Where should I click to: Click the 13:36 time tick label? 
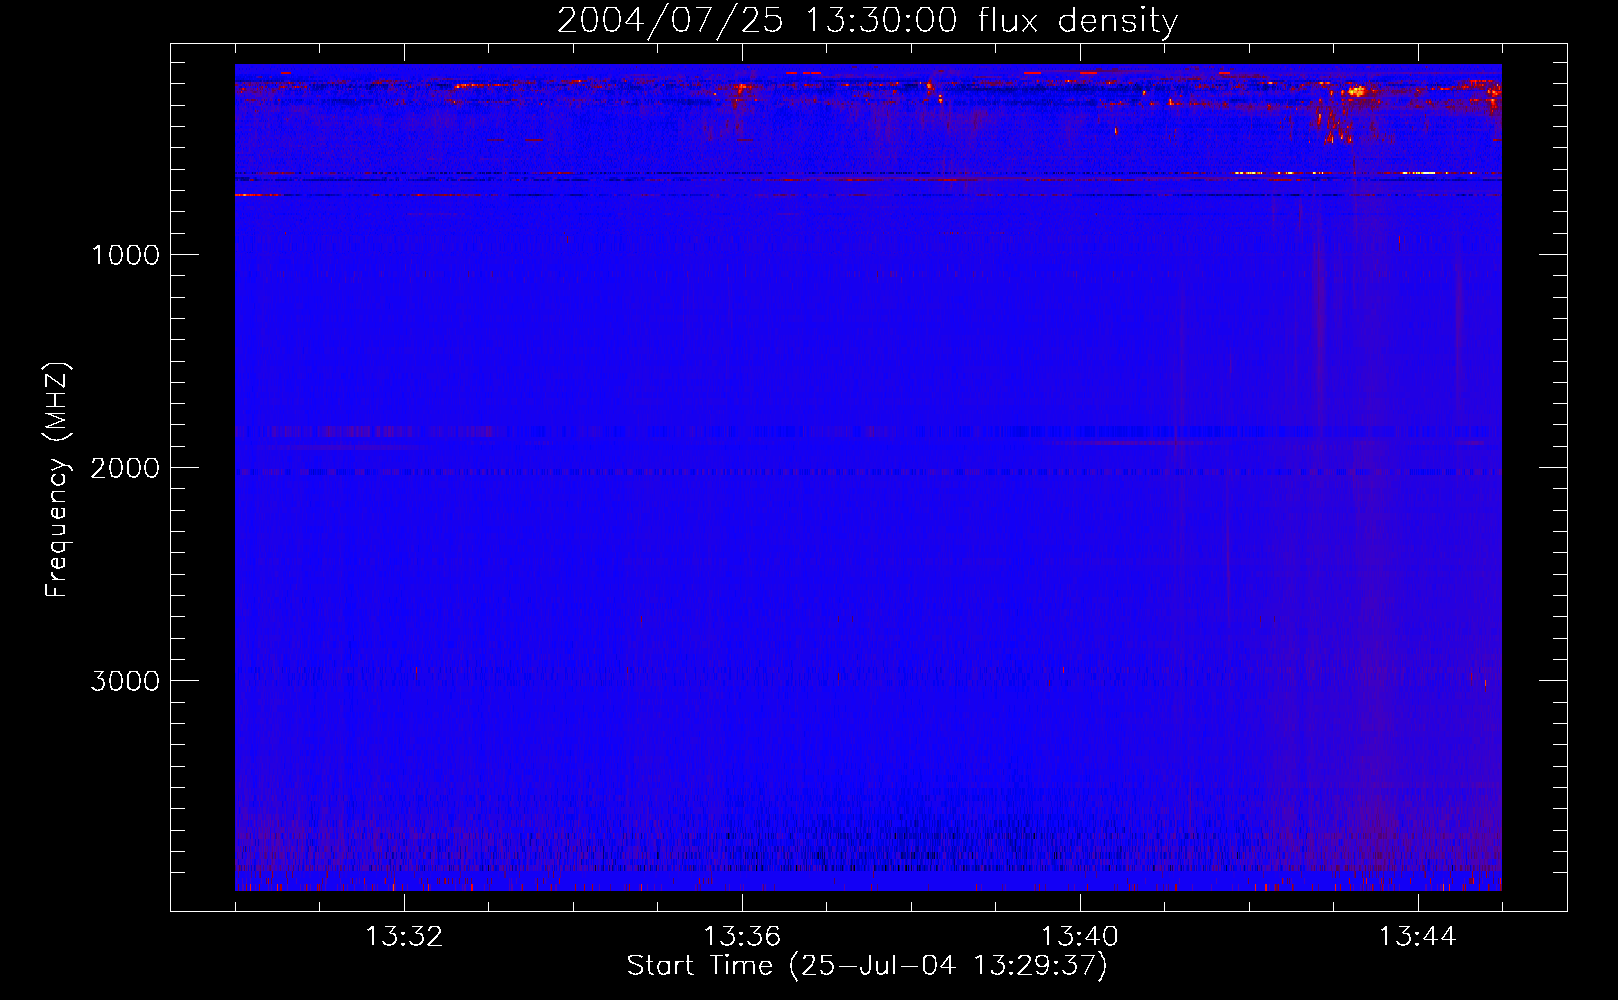coord(742,937)
